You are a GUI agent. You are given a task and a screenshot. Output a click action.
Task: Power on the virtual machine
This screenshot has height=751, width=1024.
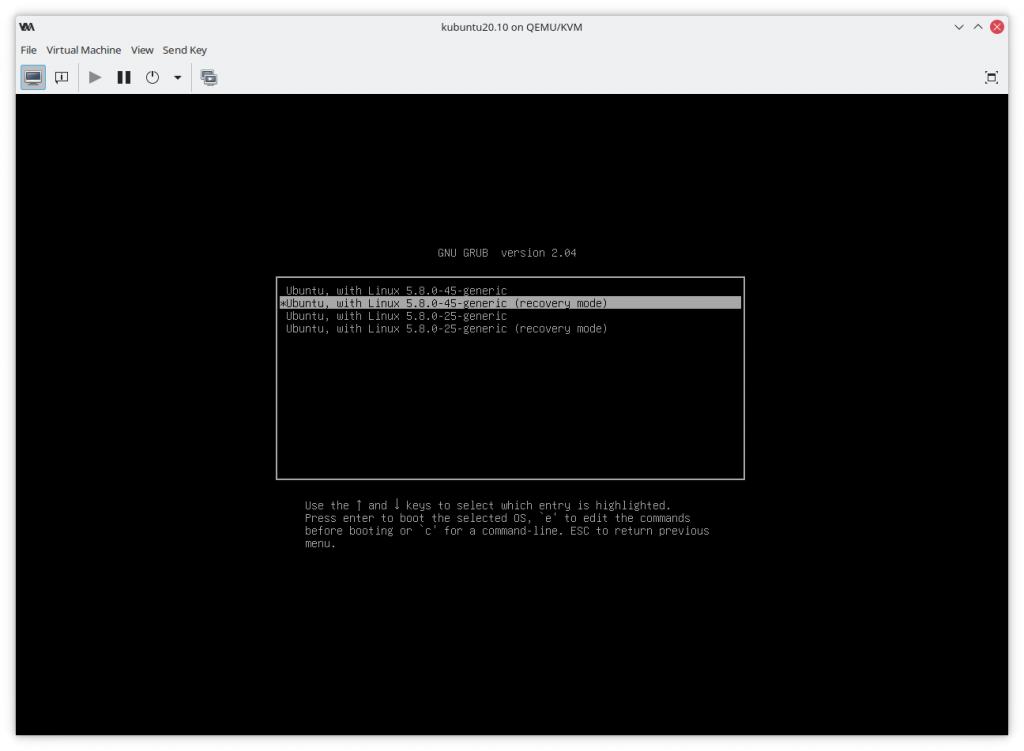[95, 78]
